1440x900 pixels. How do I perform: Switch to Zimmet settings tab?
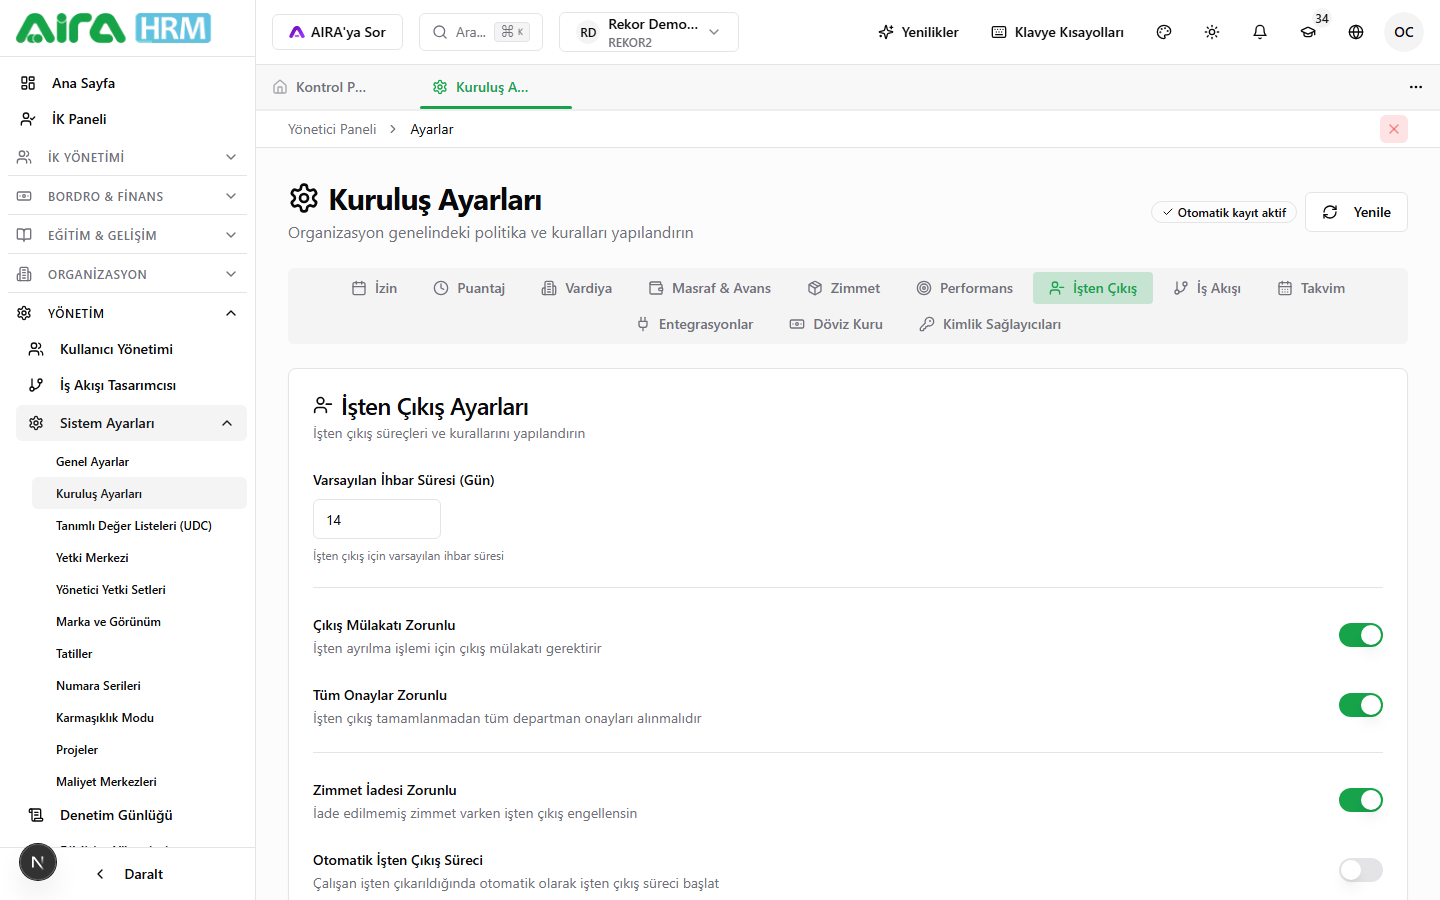[x=844, y=288]
